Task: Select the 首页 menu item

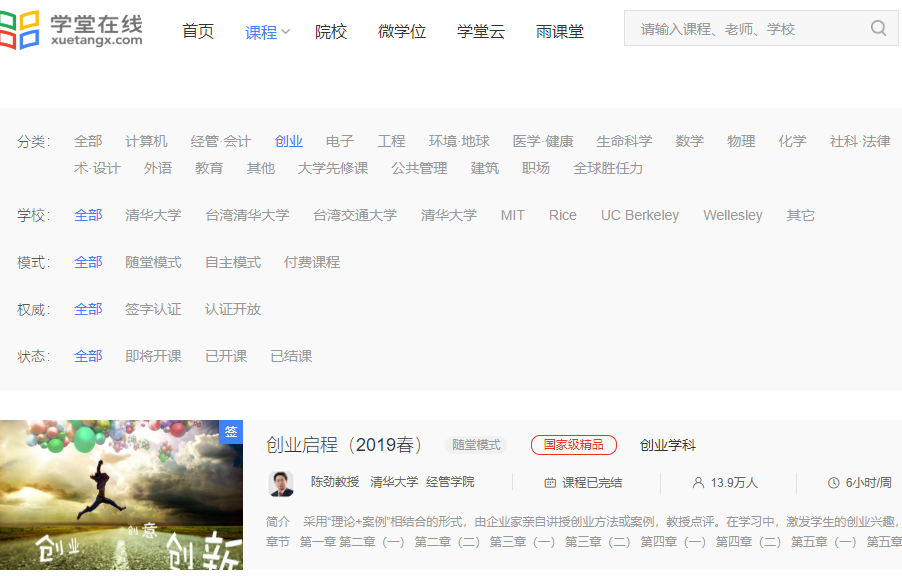Action: pyautogui.click(x=198, y=31)
